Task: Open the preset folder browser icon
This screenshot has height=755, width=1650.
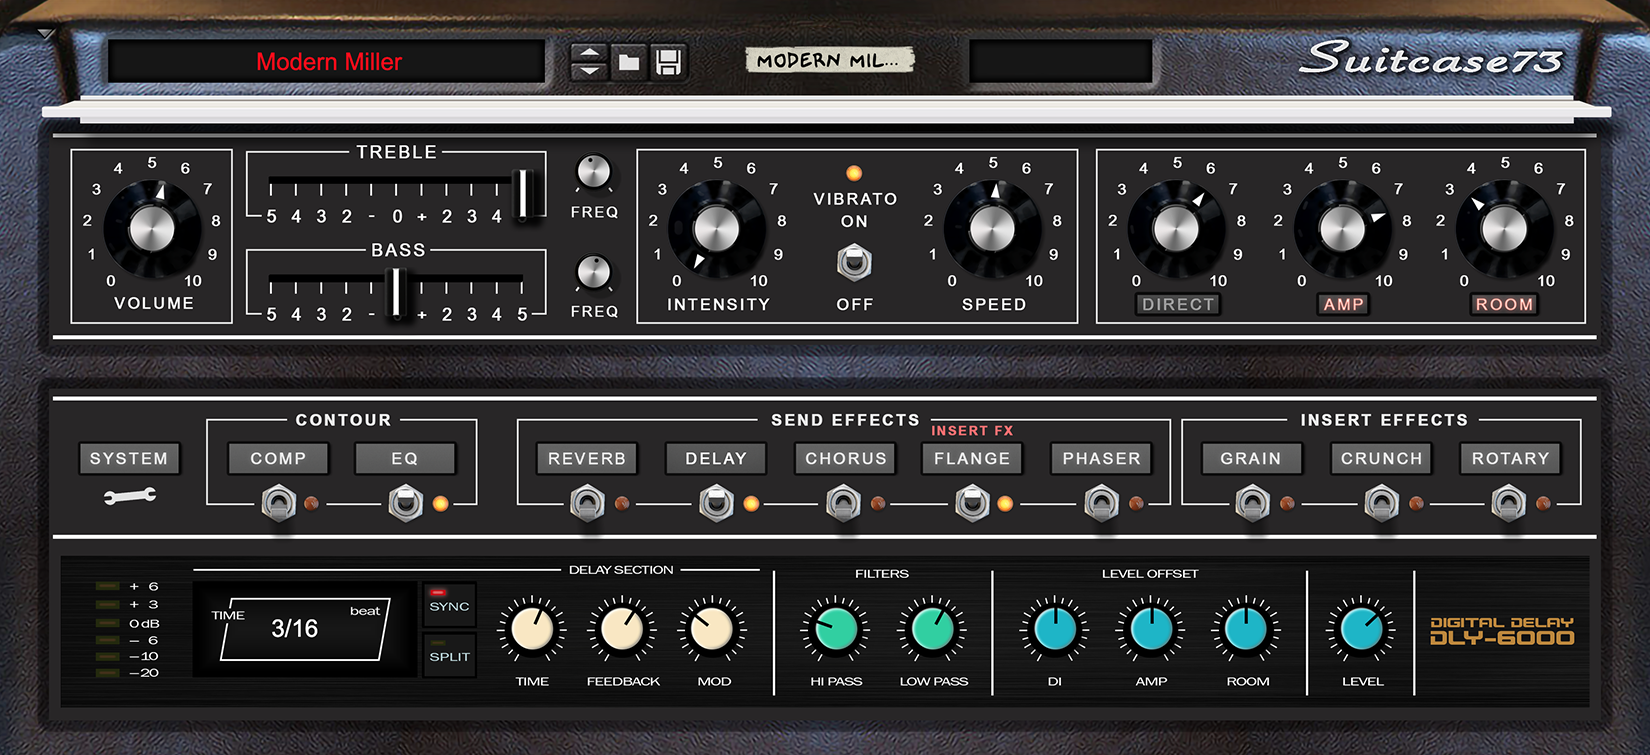Action: [x=629, y=62]
